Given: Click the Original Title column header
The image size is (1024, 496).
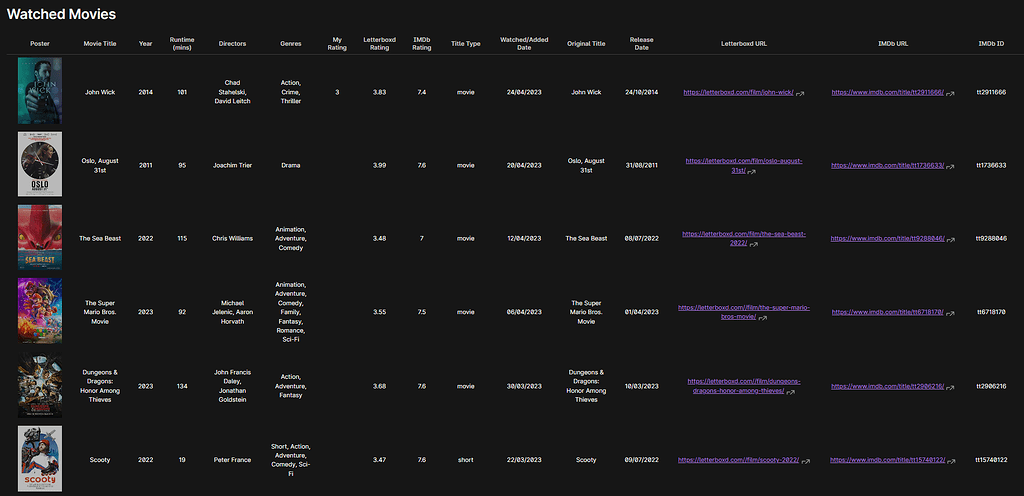Looking at the screenshot, I should [586, 44].
